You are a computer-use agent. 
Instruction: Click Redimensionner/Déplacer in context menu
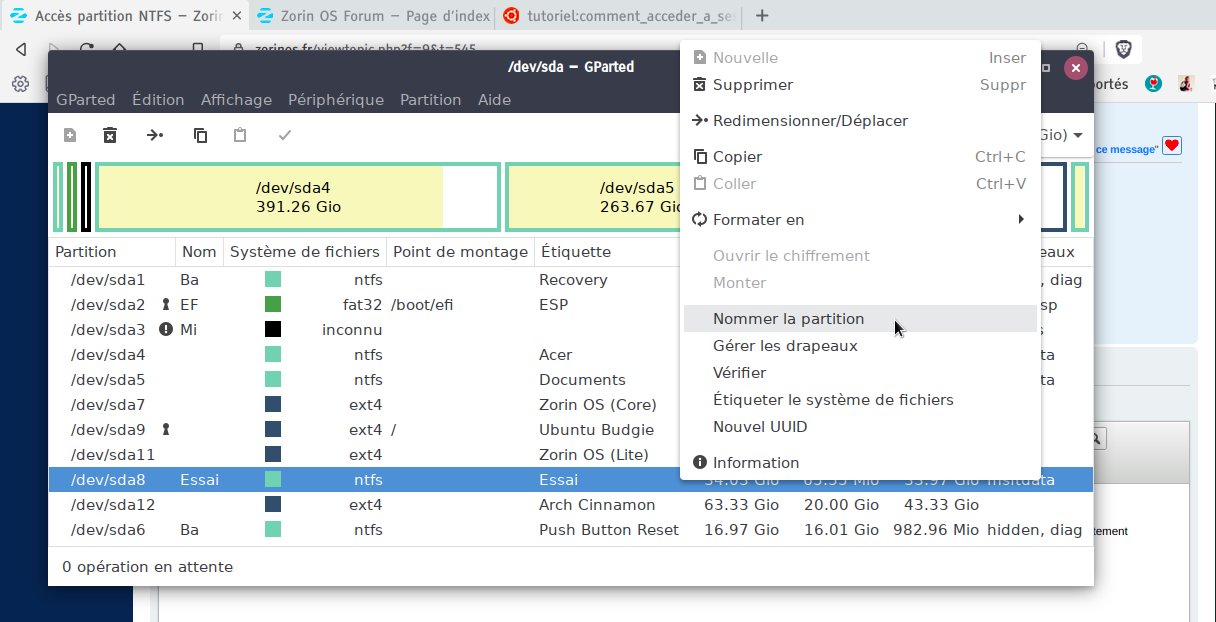[x=809, y=121]
